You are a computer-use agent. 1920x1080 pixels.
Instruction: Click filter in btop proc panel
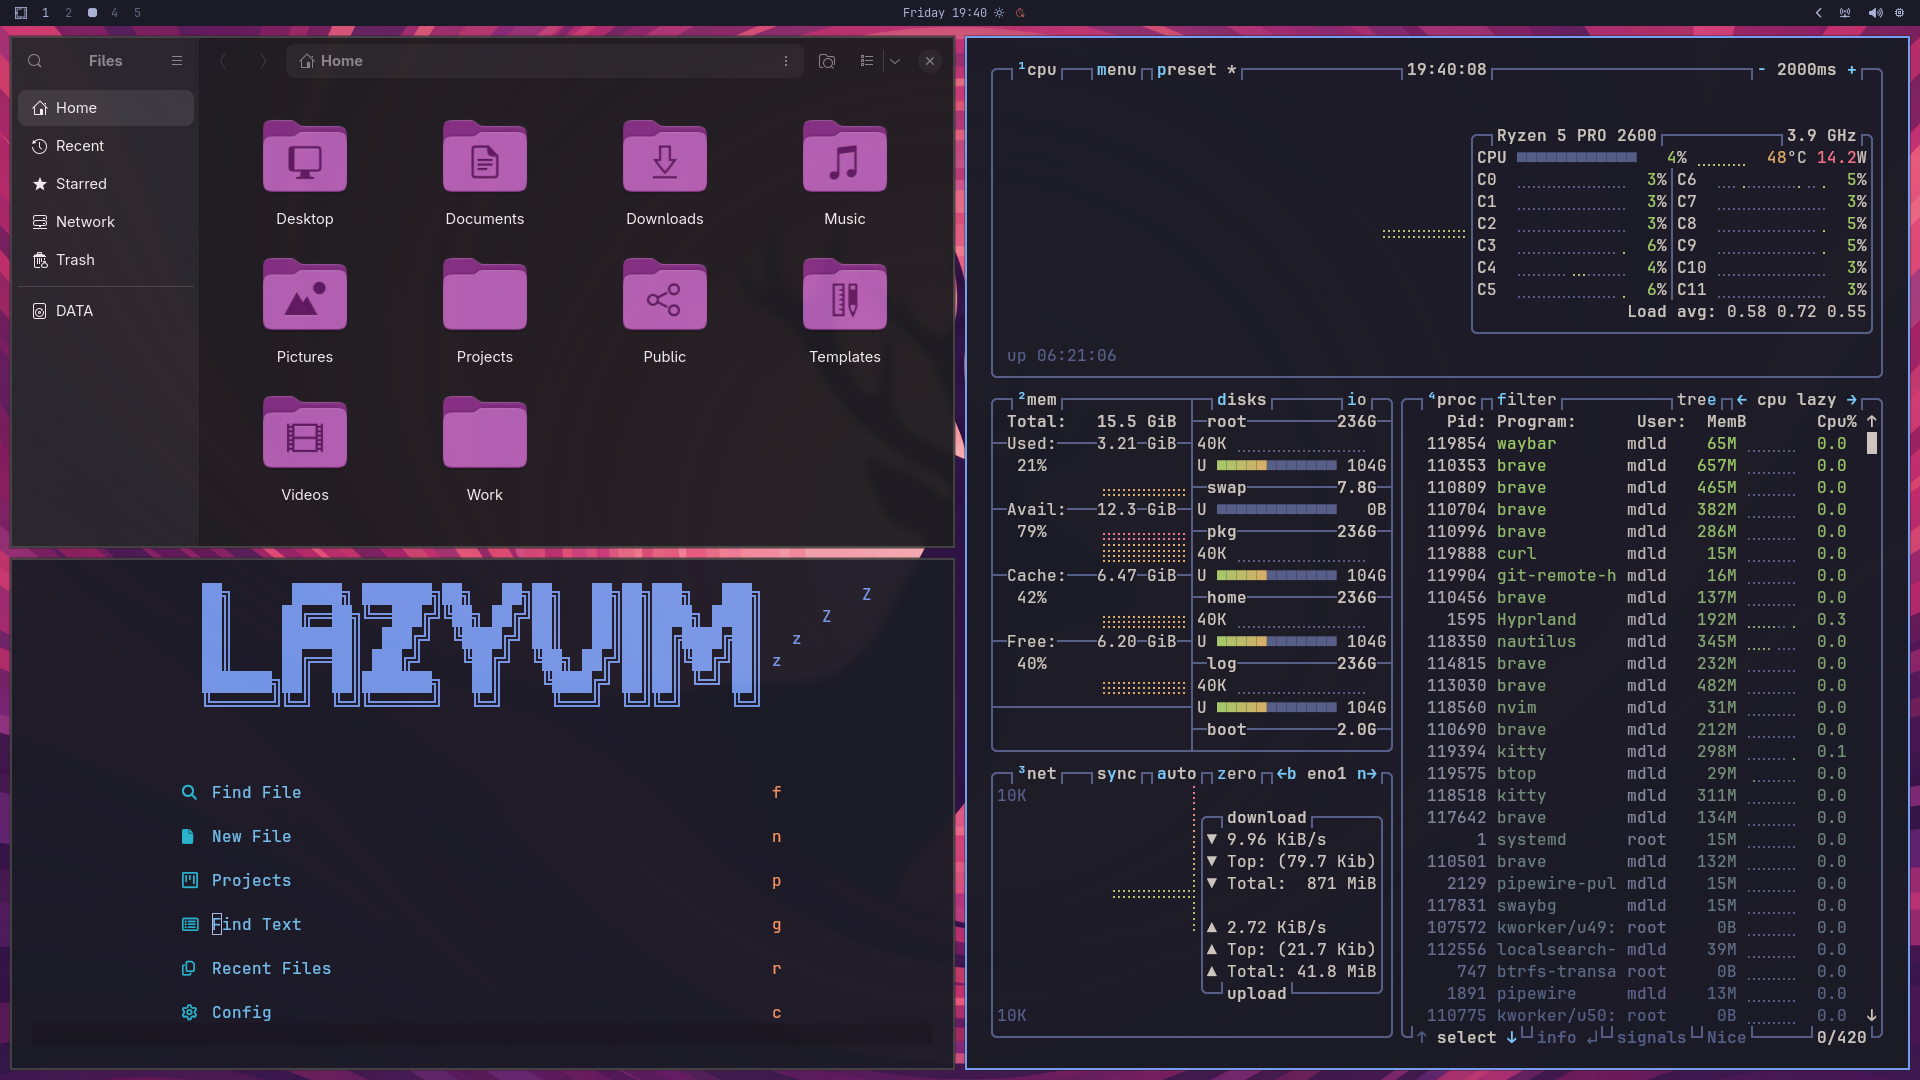click(x=1526, y=399)
